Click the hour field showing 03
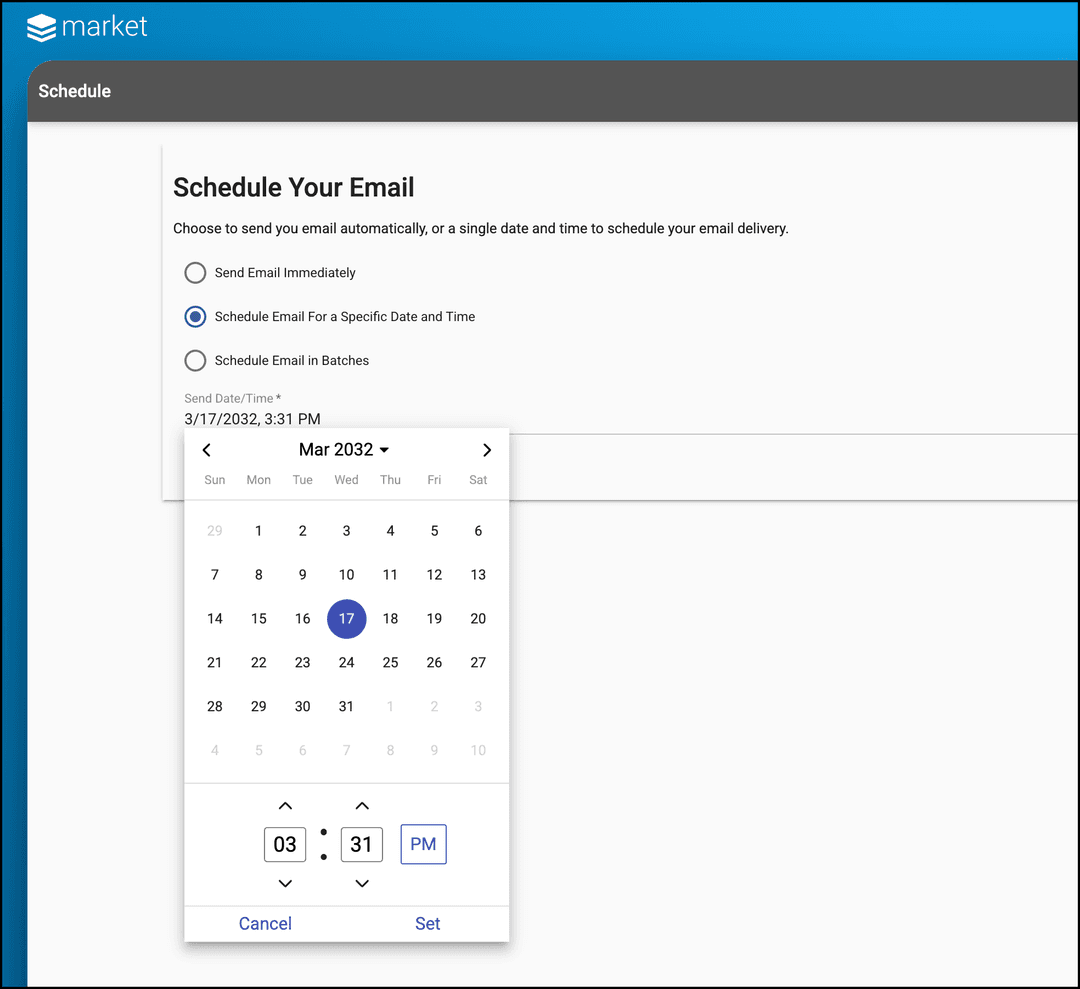Screen dimensions: 1080x989 [x=285, y=844]
